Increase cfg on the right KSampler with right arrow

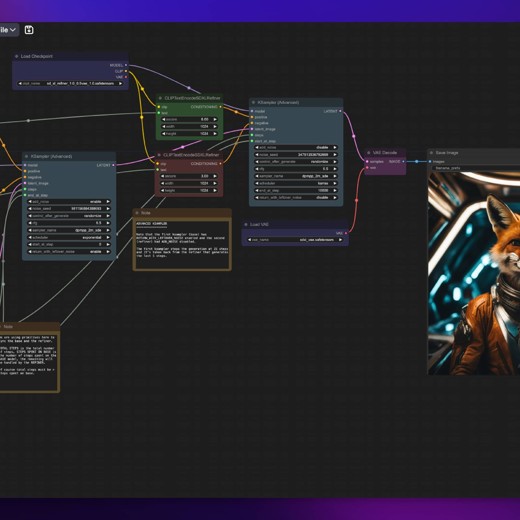pyautogui.click(x=335, y=169)
